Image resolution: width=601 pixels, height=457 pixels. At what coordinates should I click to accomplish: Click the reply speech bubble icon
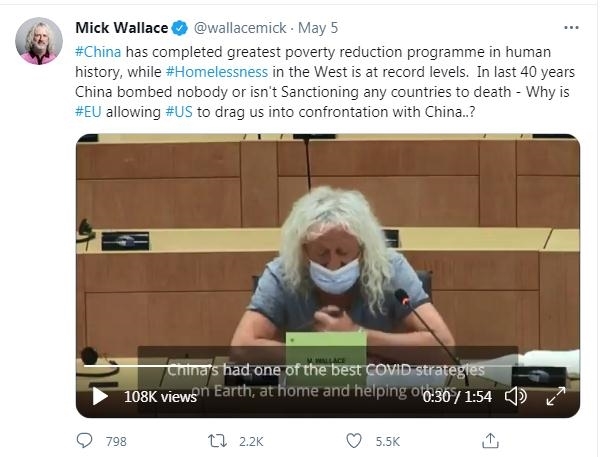[x=84, y=441]
